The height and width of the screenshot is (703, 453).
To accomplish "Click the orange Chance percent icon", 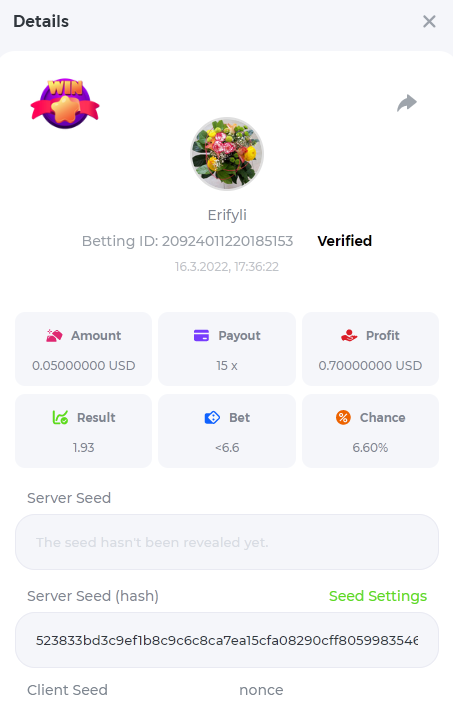I will pyautogui.click(x=343, y=417).
